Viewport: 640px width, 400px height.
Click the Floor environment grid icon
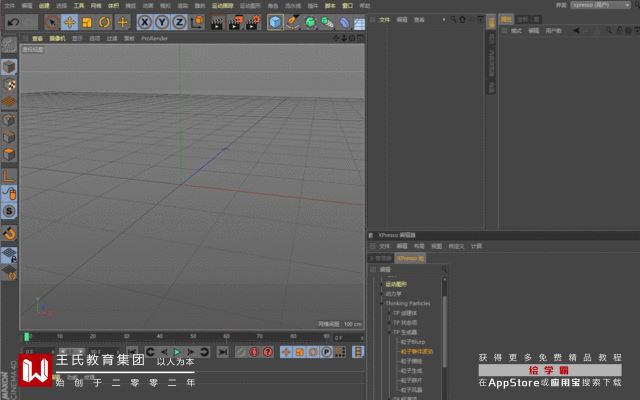click(x=359, y=24)
